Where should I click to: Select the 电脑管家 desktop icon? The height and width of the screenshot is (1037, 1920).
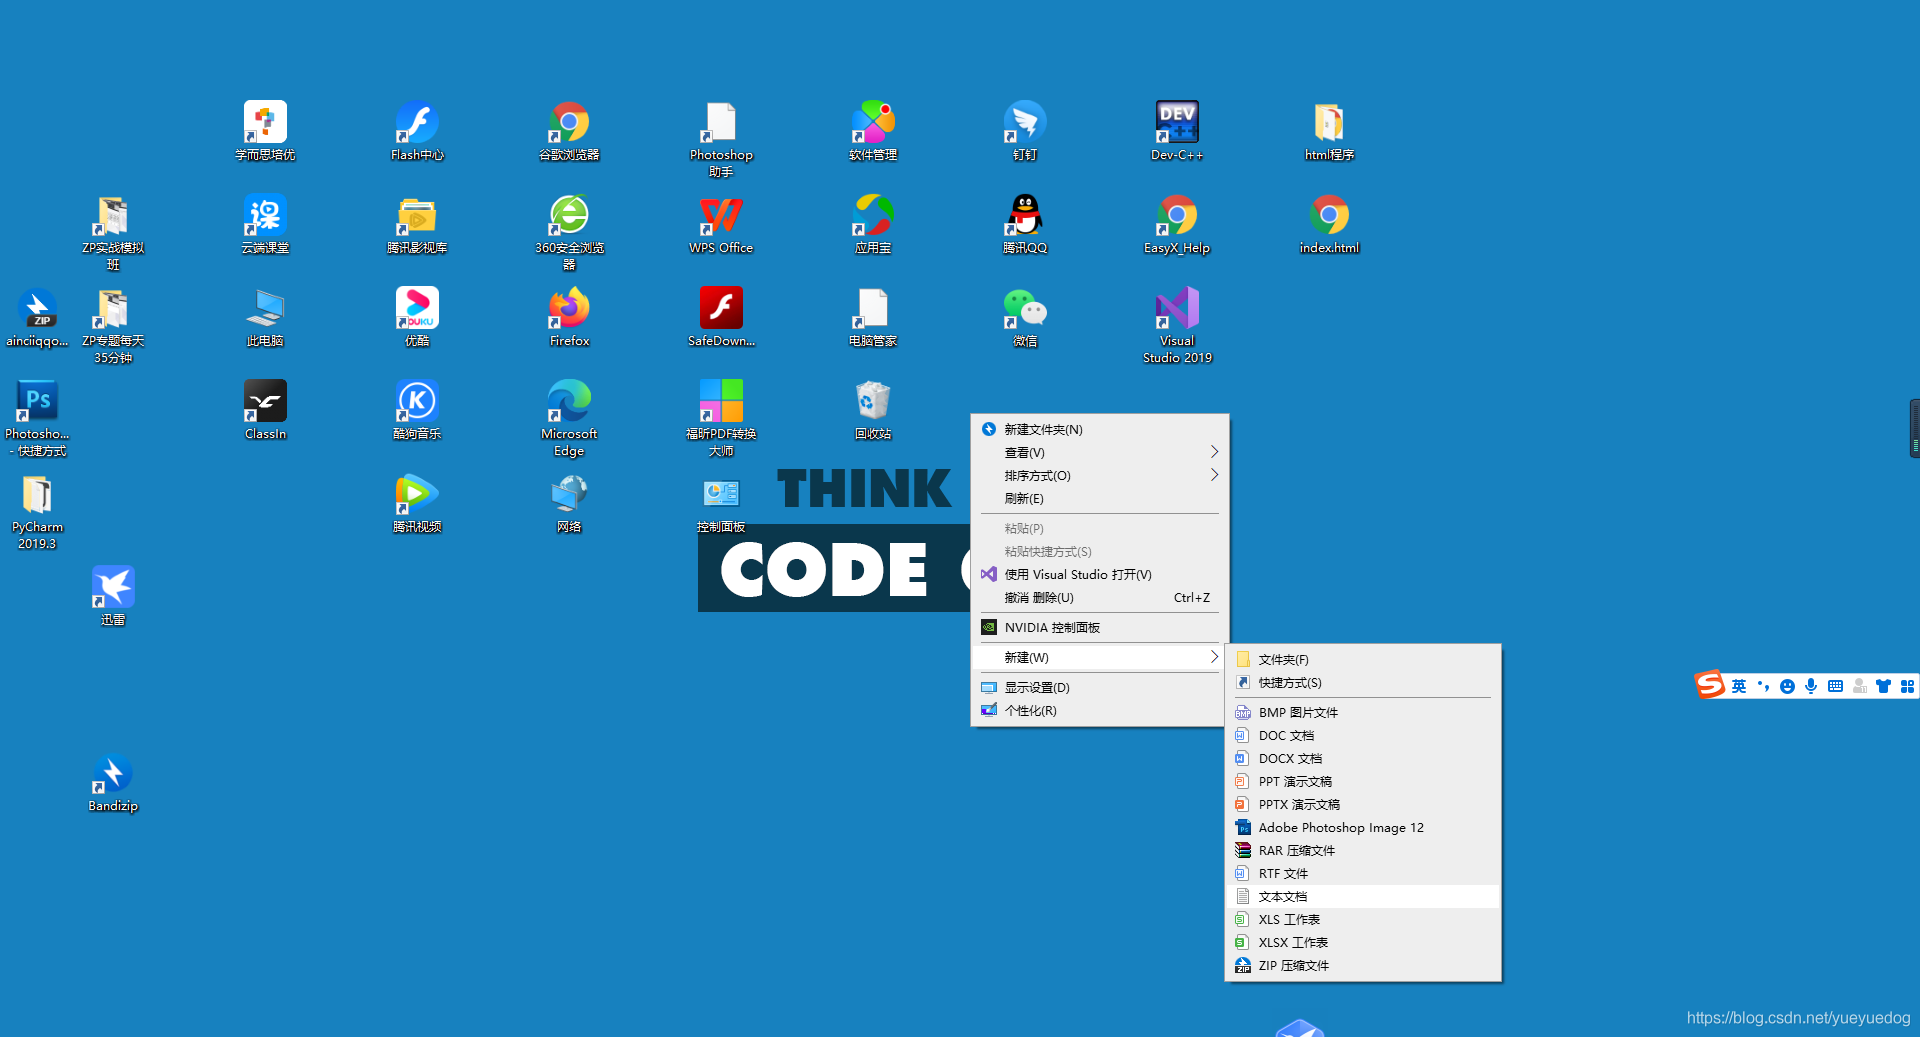click(x=873, y=316)
